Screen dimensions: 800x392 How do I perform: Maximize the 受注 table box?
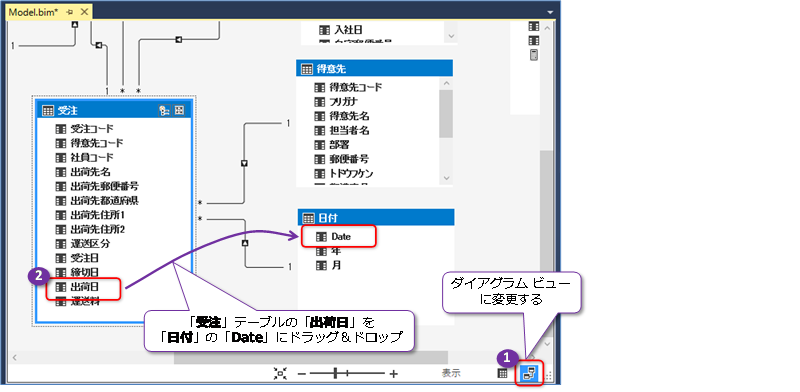click(x=179, y=110)
